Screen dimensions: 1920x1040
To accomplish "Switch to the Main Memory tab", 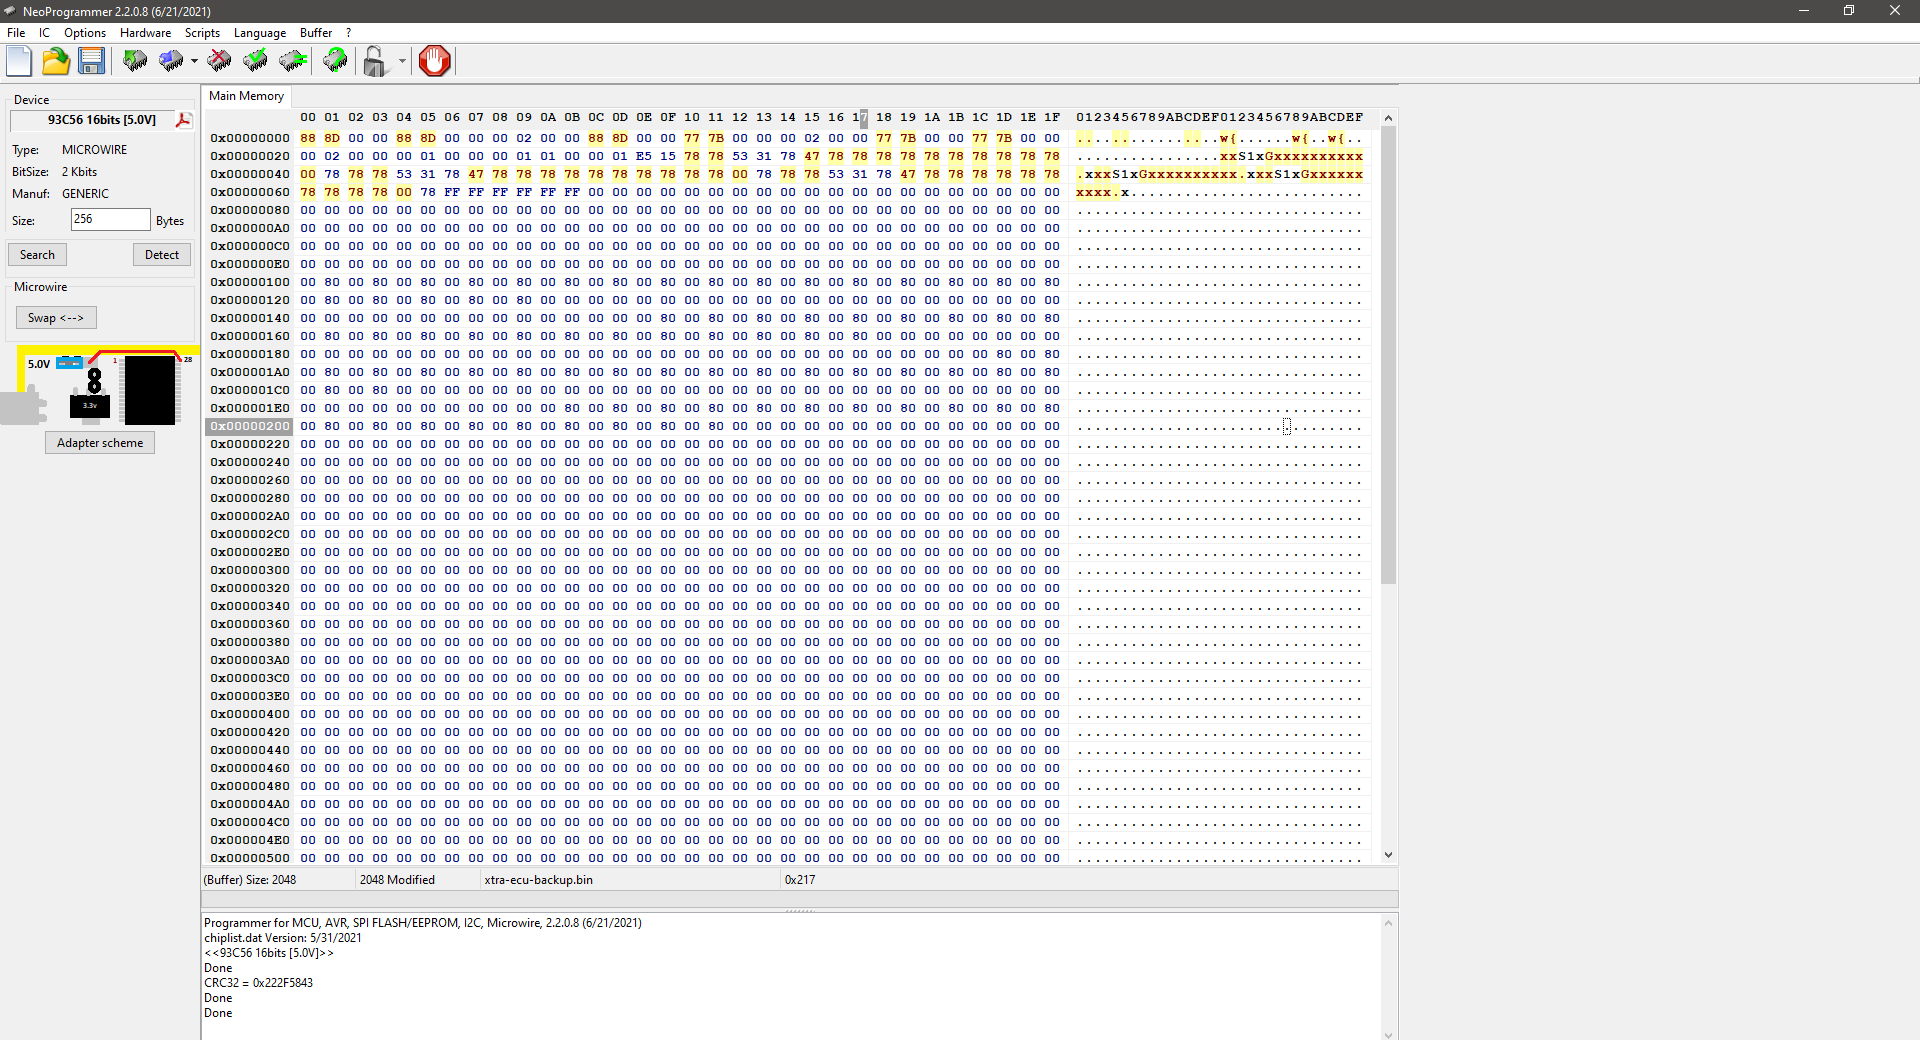I will 246,96.
